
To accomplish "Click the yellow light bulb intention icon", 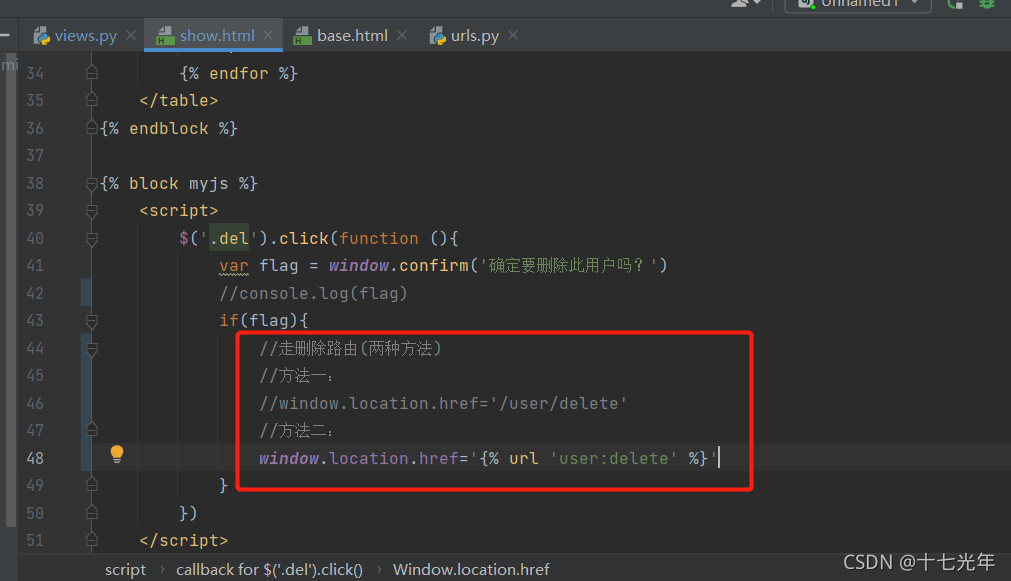I will [x=117, y=454].
